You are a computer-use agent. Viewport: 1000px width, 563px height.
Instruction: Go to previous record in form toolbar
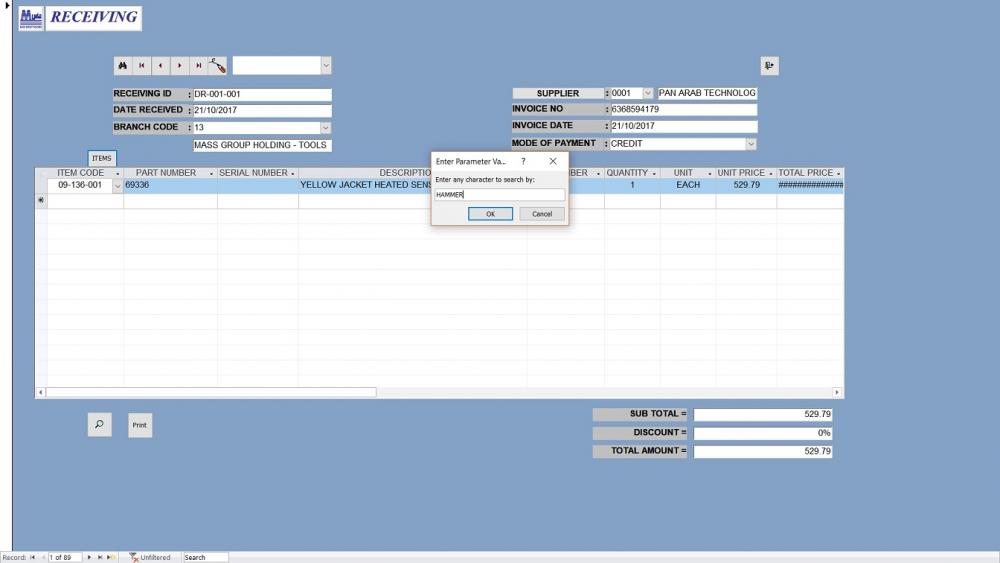[161, 66]
